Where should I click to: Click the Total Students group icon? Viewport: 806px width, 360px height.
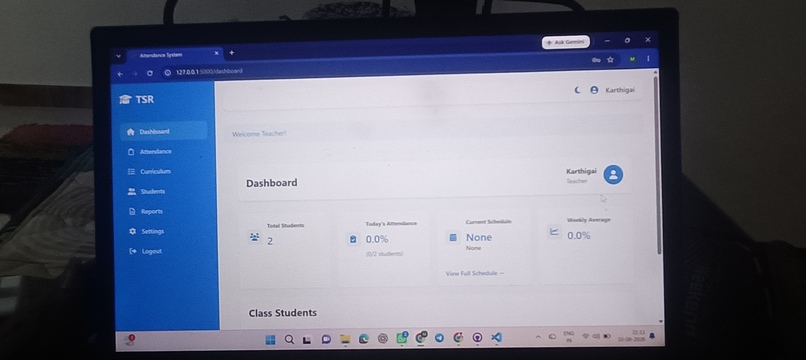[x=254, y=237]
